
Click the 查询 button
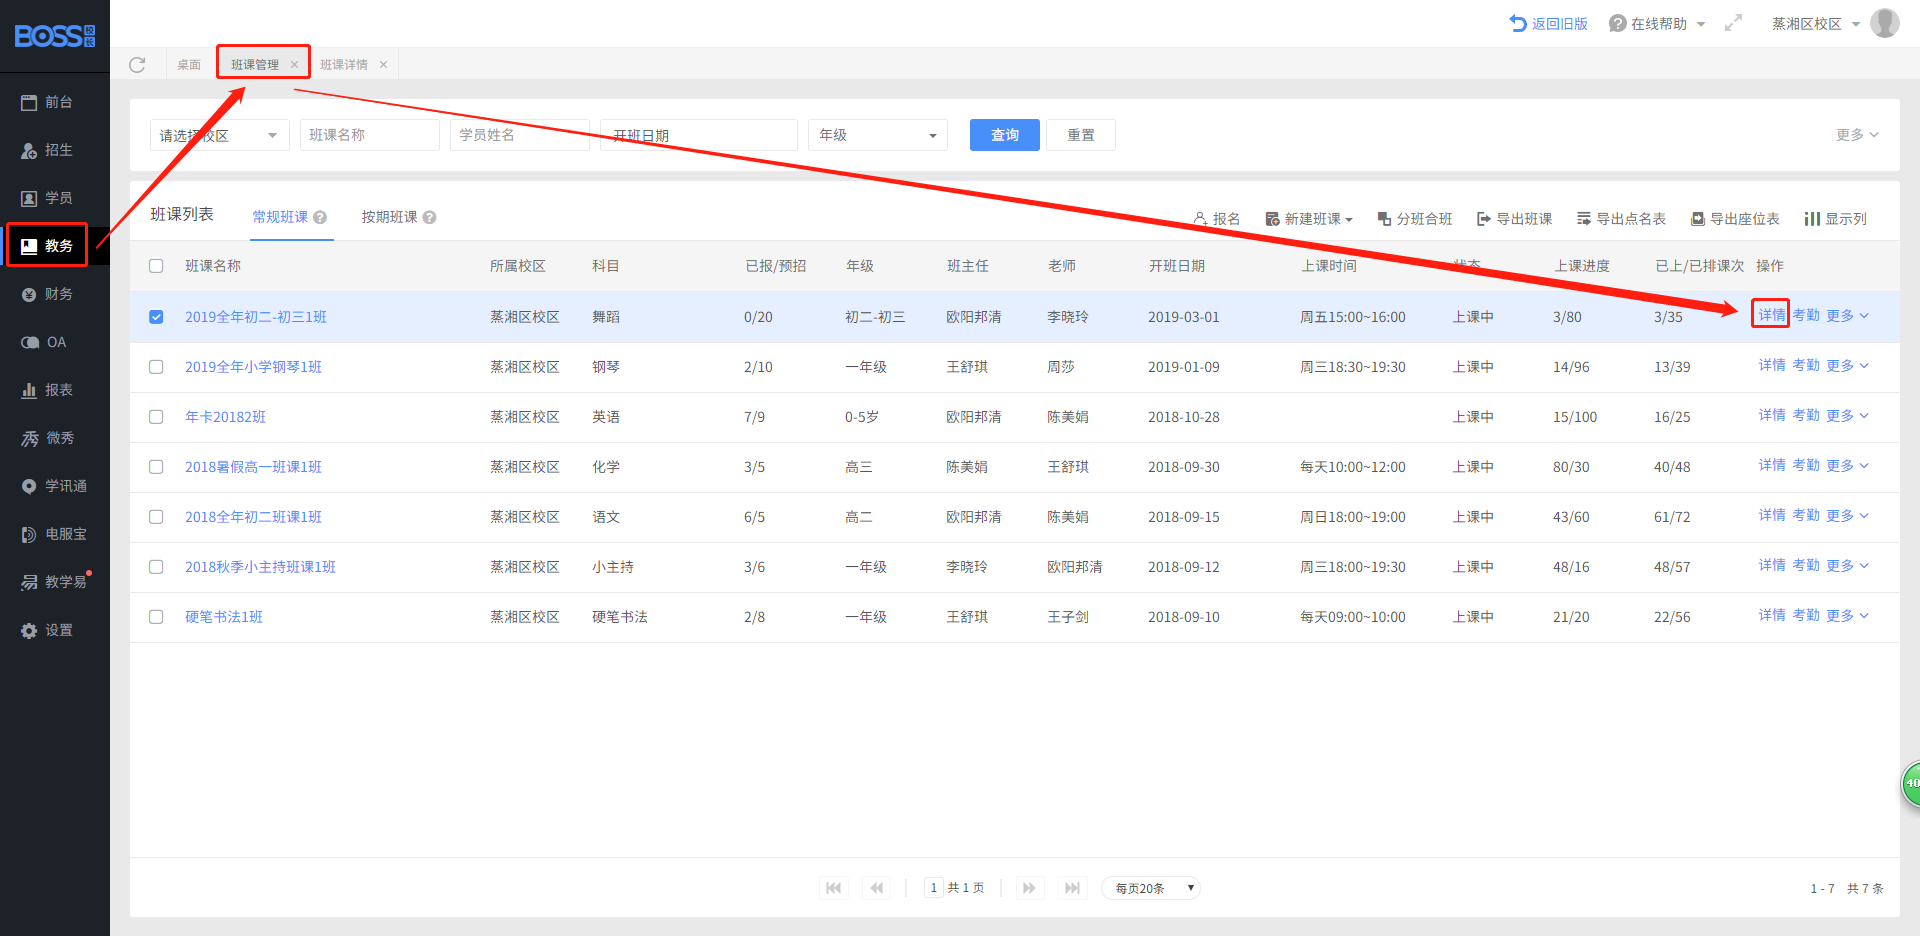pos(1005,135)
